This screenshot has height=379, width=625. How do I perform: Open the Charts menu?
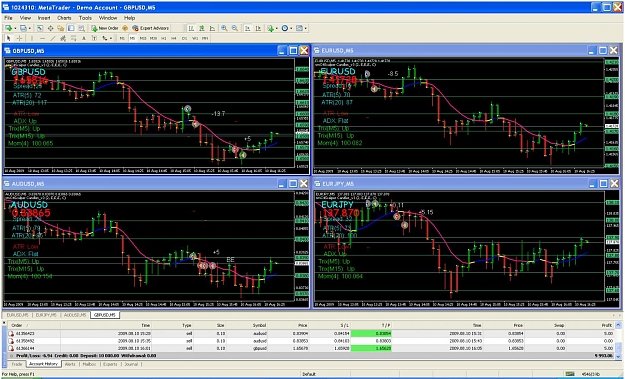(x=64, y=18)
